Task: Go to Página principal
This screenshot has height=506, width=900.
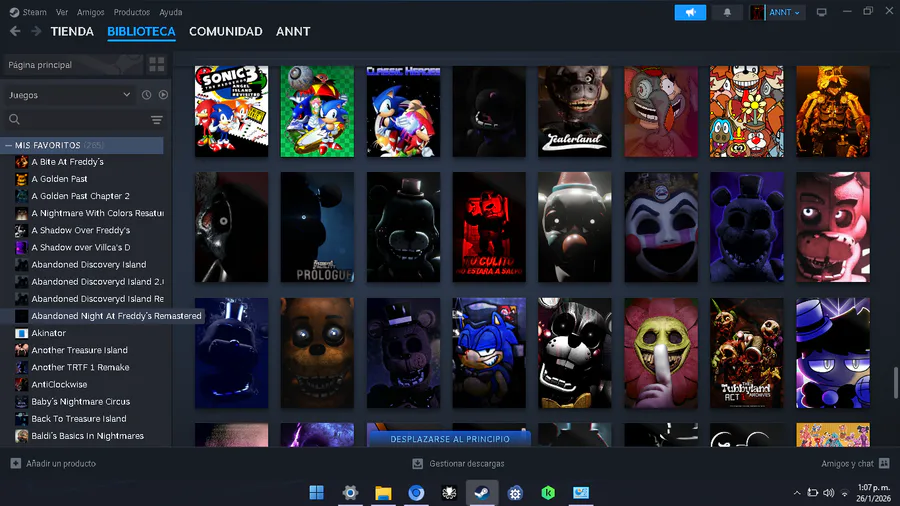Action: click(73, 65)
